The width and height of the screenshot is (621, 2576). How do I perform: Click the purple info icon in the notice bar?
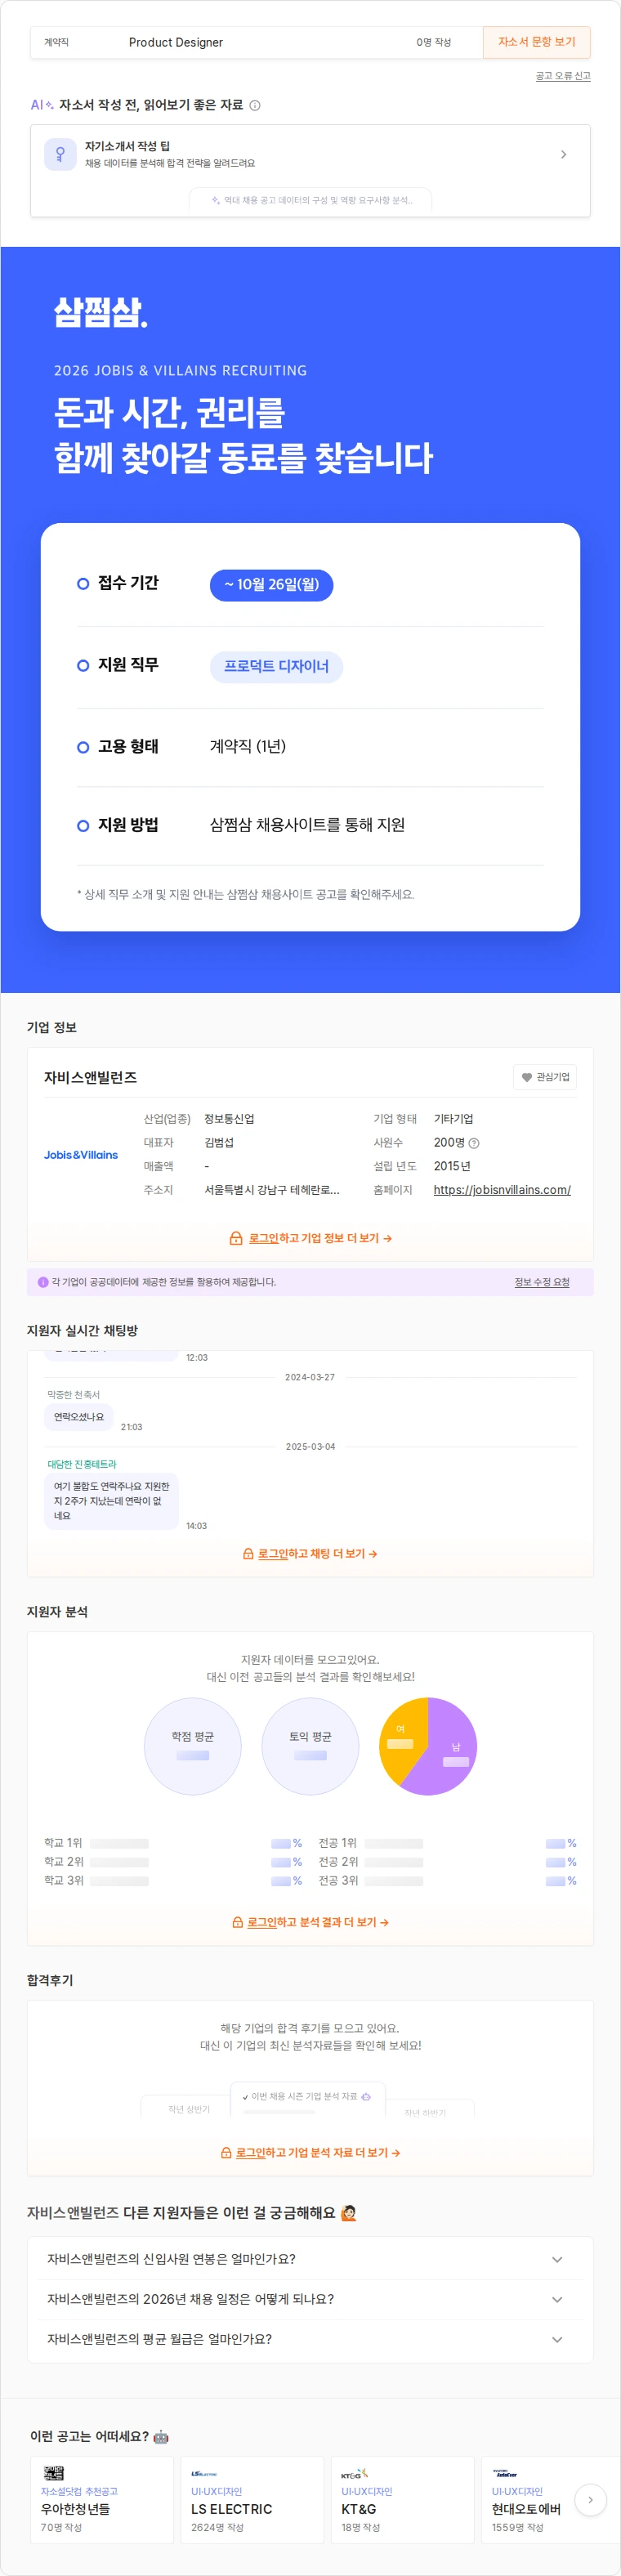click(x=43, y=1282)
